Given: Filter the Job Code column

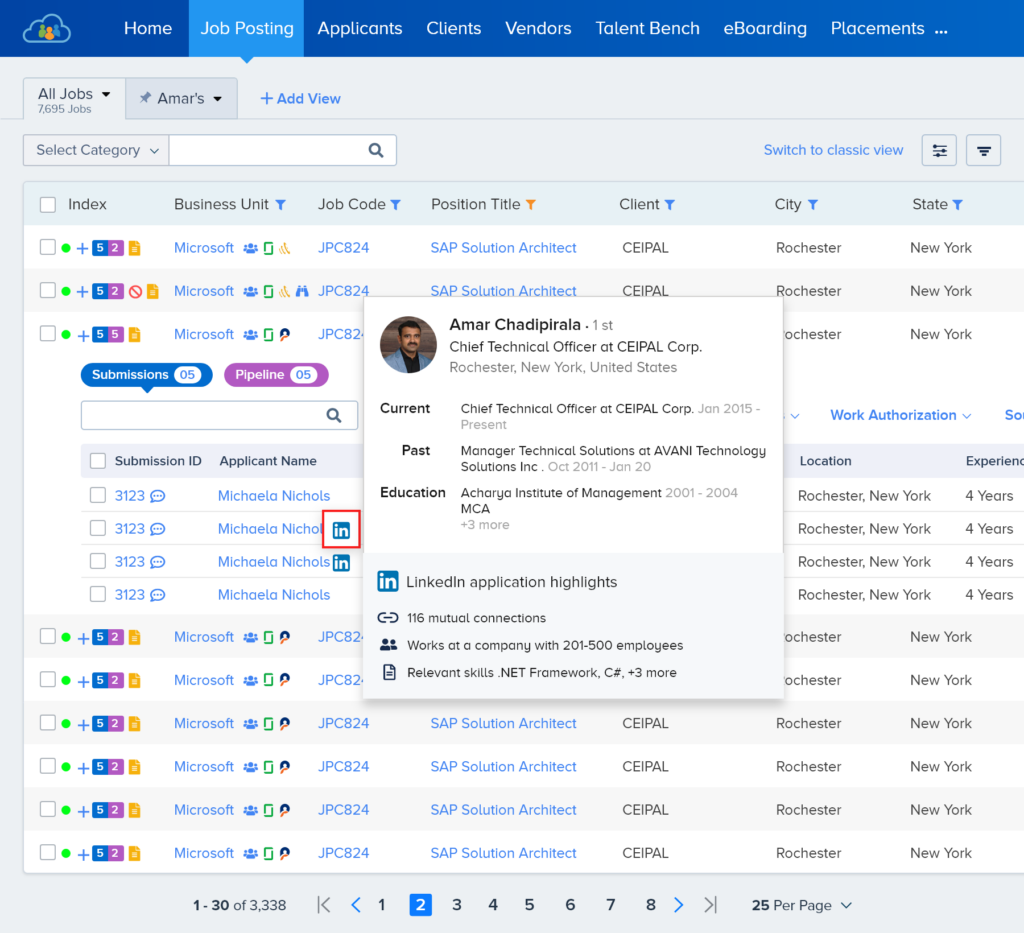Looking at the screenshot, I should tap(396, 205).
